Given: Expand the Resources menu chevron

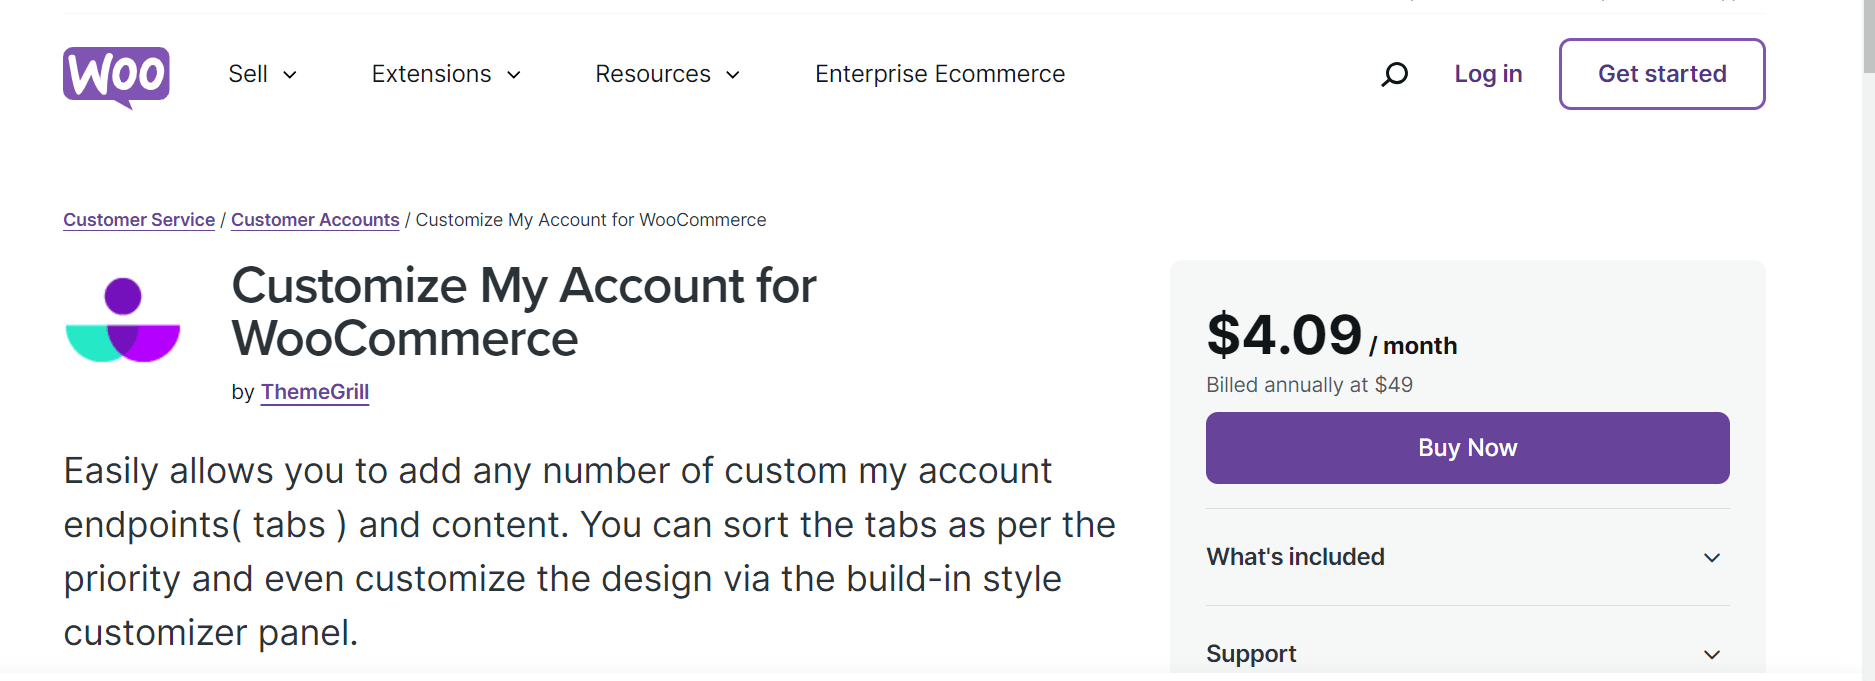Looking at the screenshot, I should (733, 75).
